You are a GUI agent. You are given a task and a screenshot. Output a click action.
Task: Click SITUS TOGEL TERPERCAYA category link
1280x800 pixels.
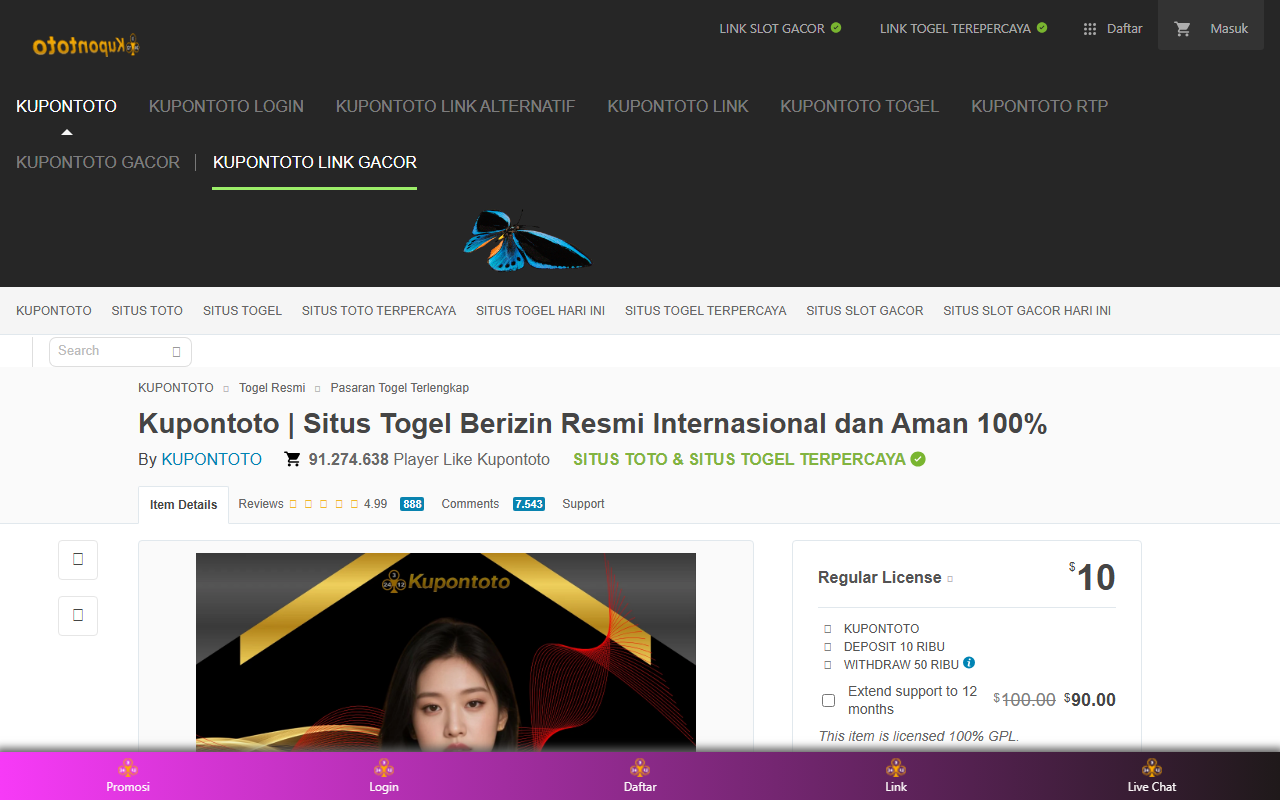[x=706, y=311]
